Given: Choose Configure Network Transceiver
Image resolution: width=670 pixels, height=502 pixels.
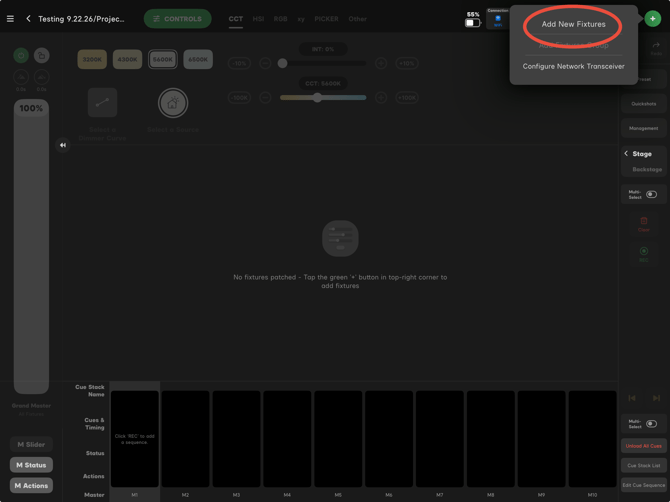Looking at the screenshot, I should (x=573, y=66).
